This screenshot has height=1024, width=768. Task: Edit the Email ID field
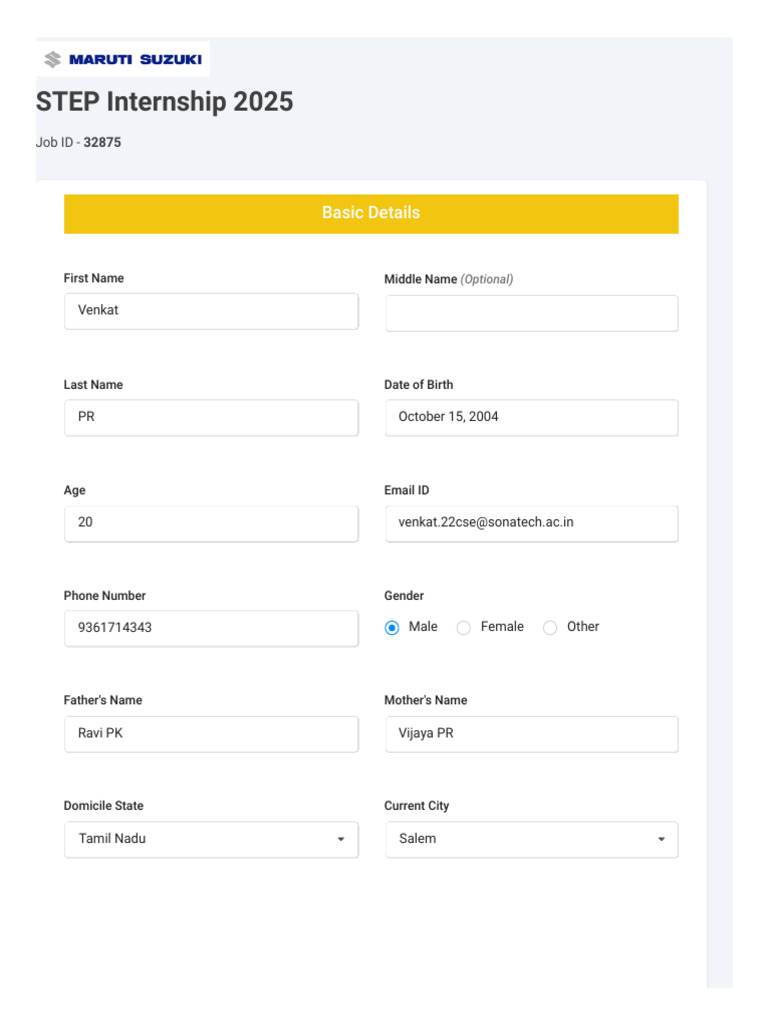[x=531, y=523]
